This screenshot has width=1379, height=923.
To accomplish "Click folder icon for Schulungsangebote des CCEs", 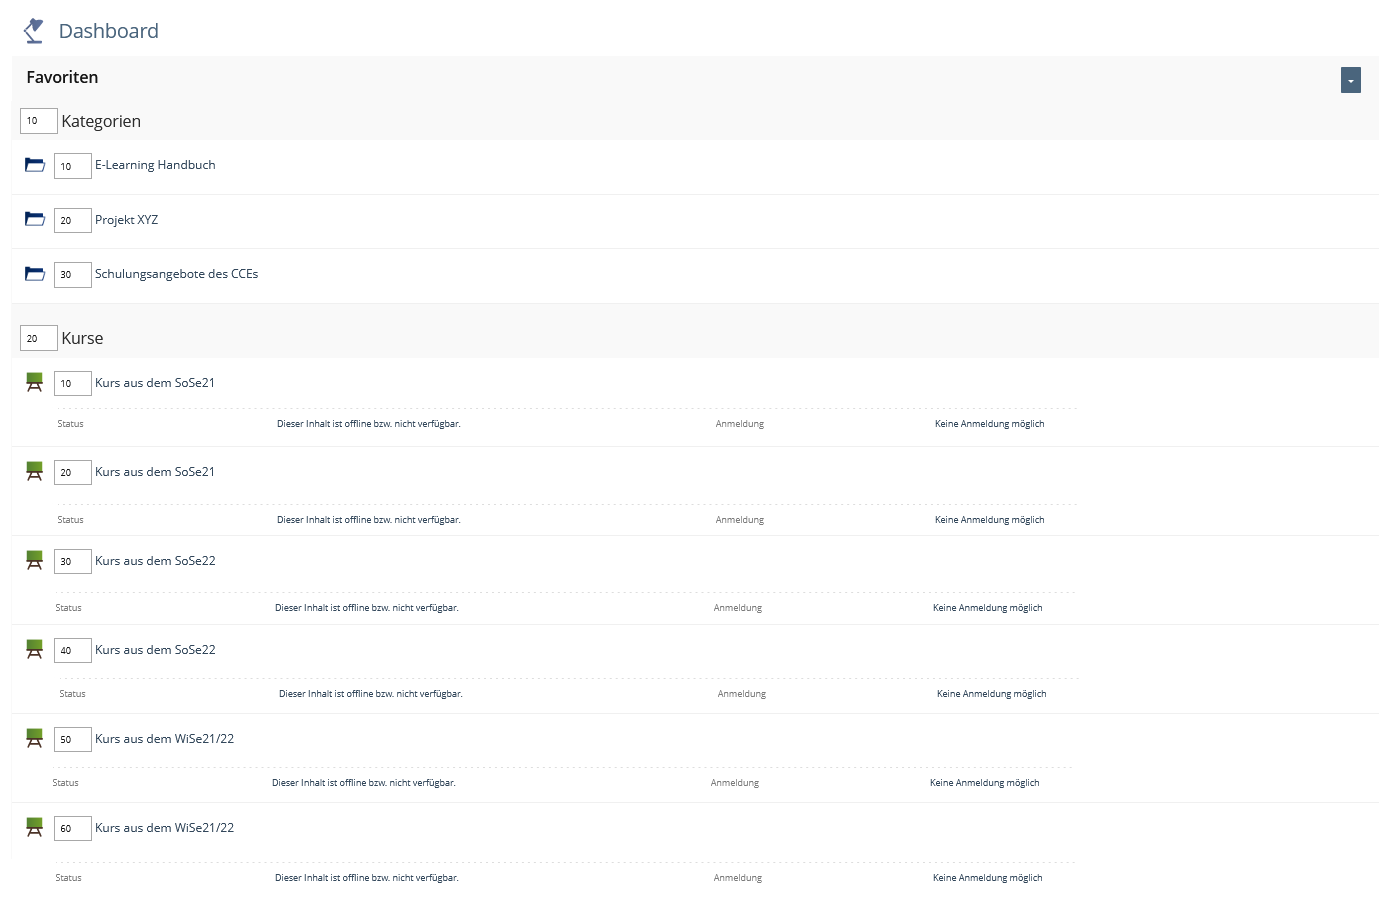I will click(x=35, y=274).
